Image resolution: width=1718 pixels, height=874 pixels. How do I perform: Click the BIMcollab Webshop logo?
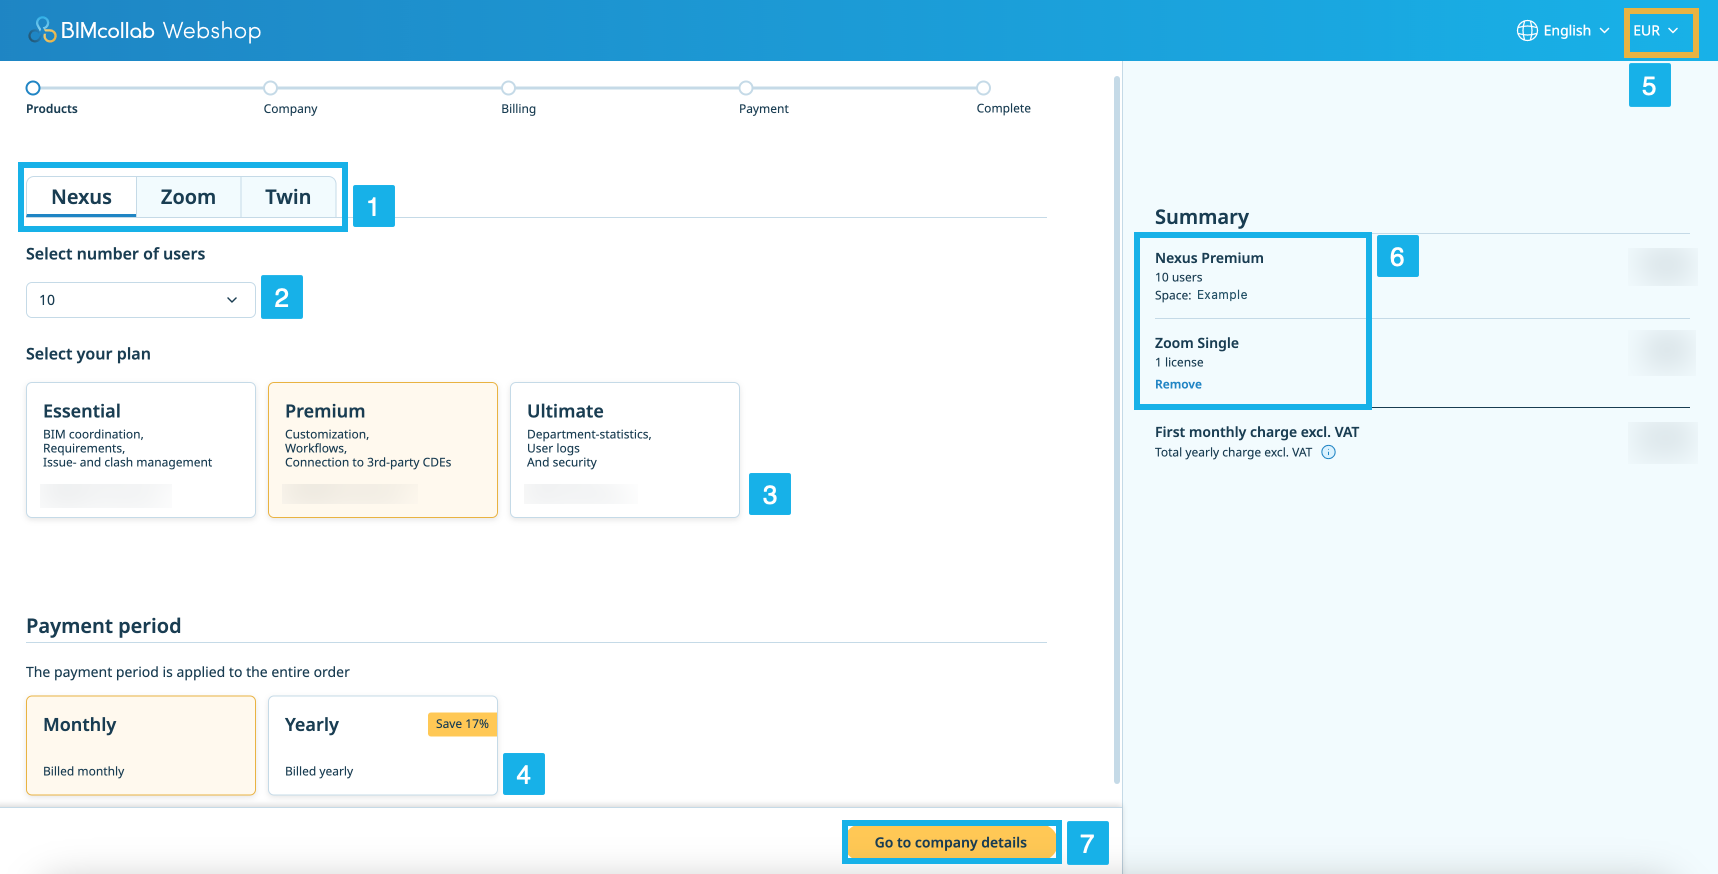point(145,30)
